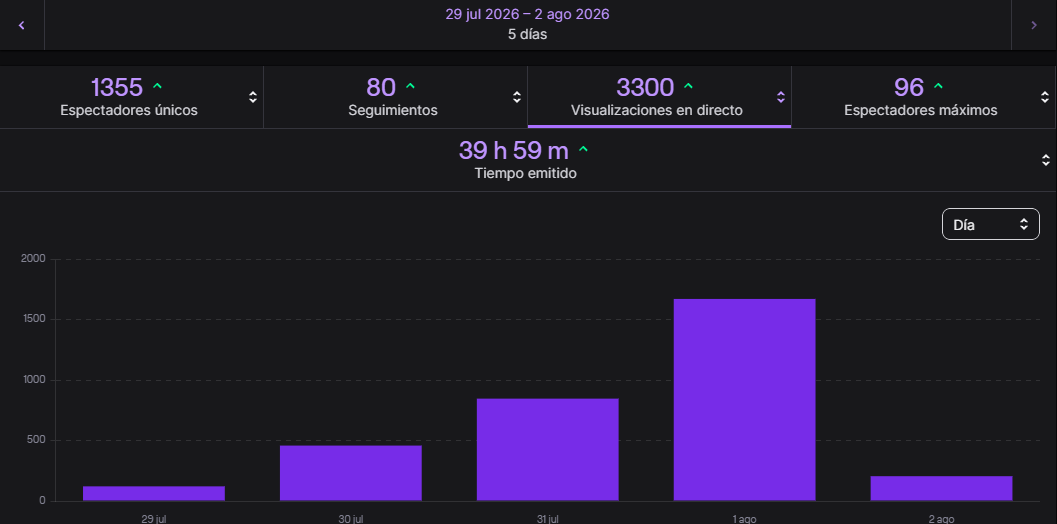The image size is (1057, 524).
Task: Open the 29 jul – 2 ago date picker
Action: coord(528,25)
